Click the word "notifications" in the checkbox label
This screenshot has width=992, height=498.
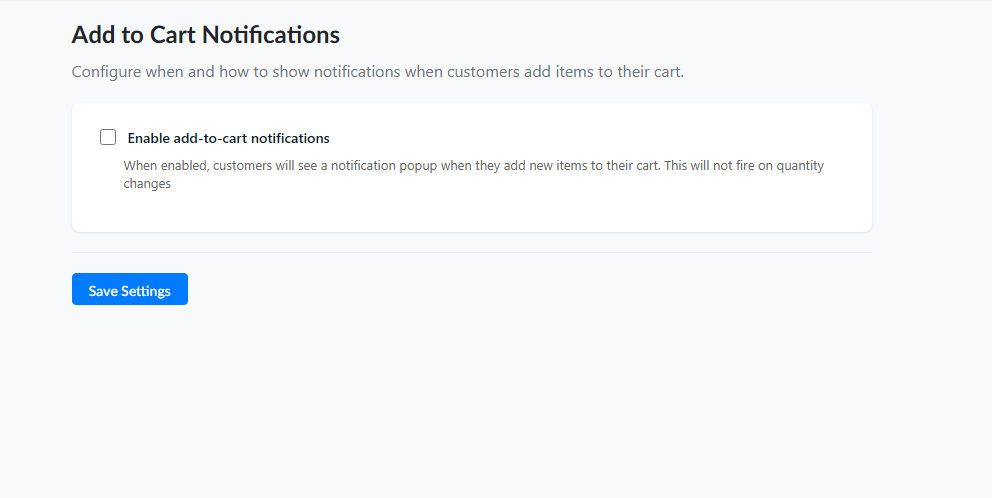[290, 139]
